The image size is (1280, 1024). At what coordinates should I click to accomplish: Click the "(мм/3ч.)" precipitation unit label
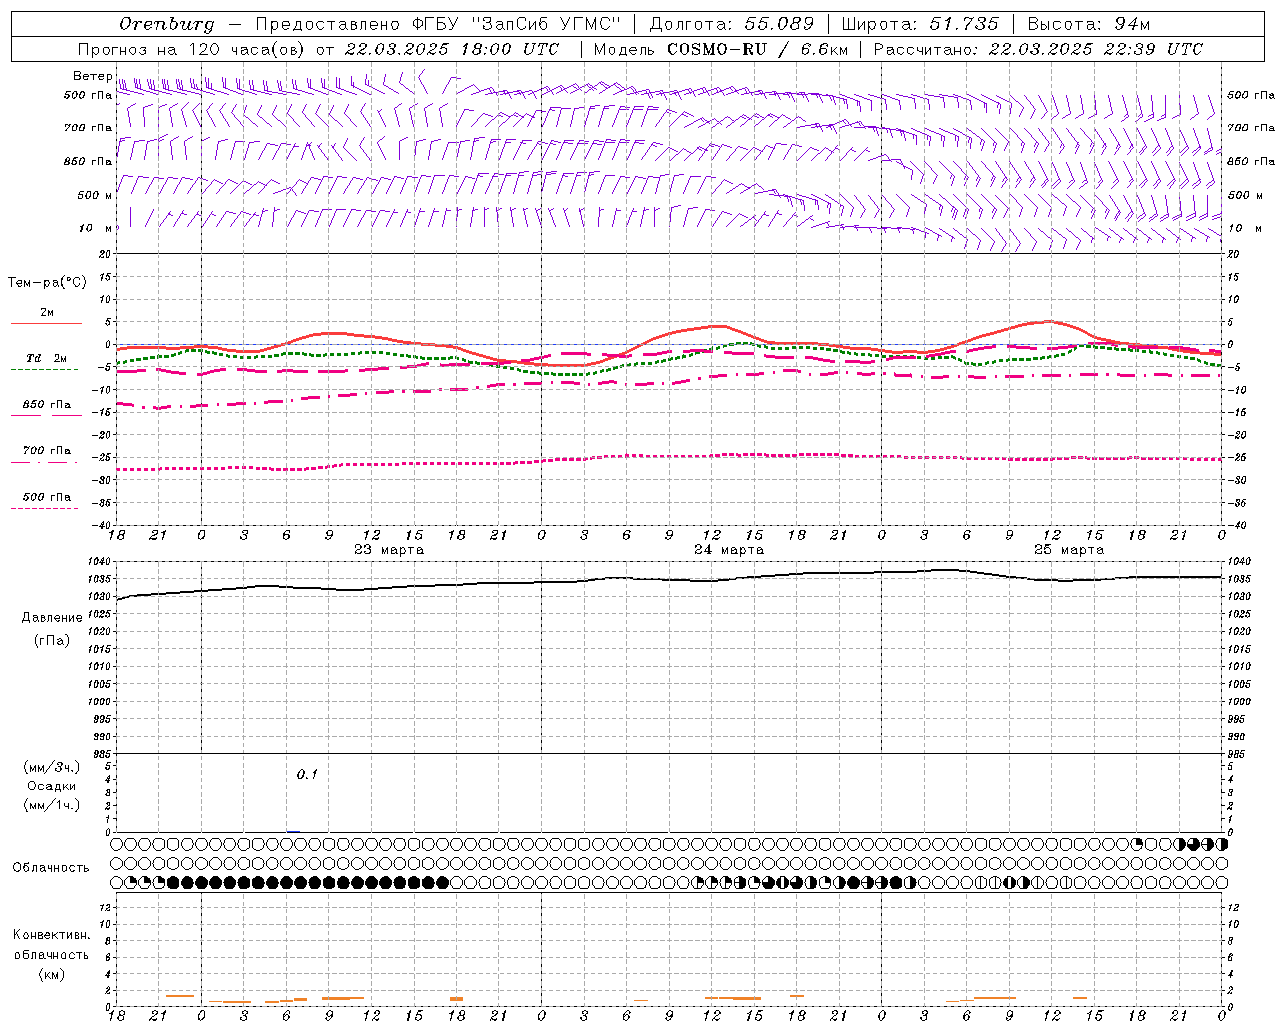(52, 767)
